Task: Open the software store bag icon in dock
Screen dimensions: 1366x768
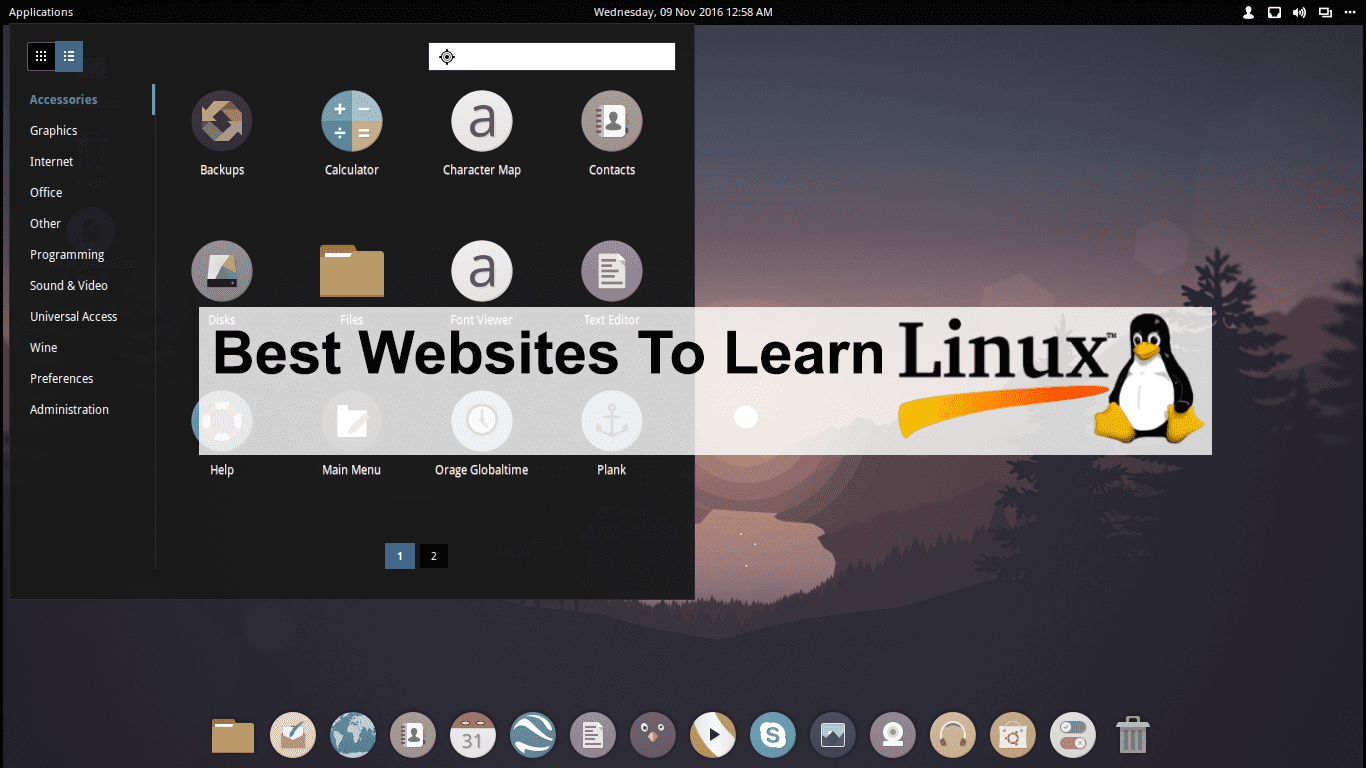Action: (1013, 736)
